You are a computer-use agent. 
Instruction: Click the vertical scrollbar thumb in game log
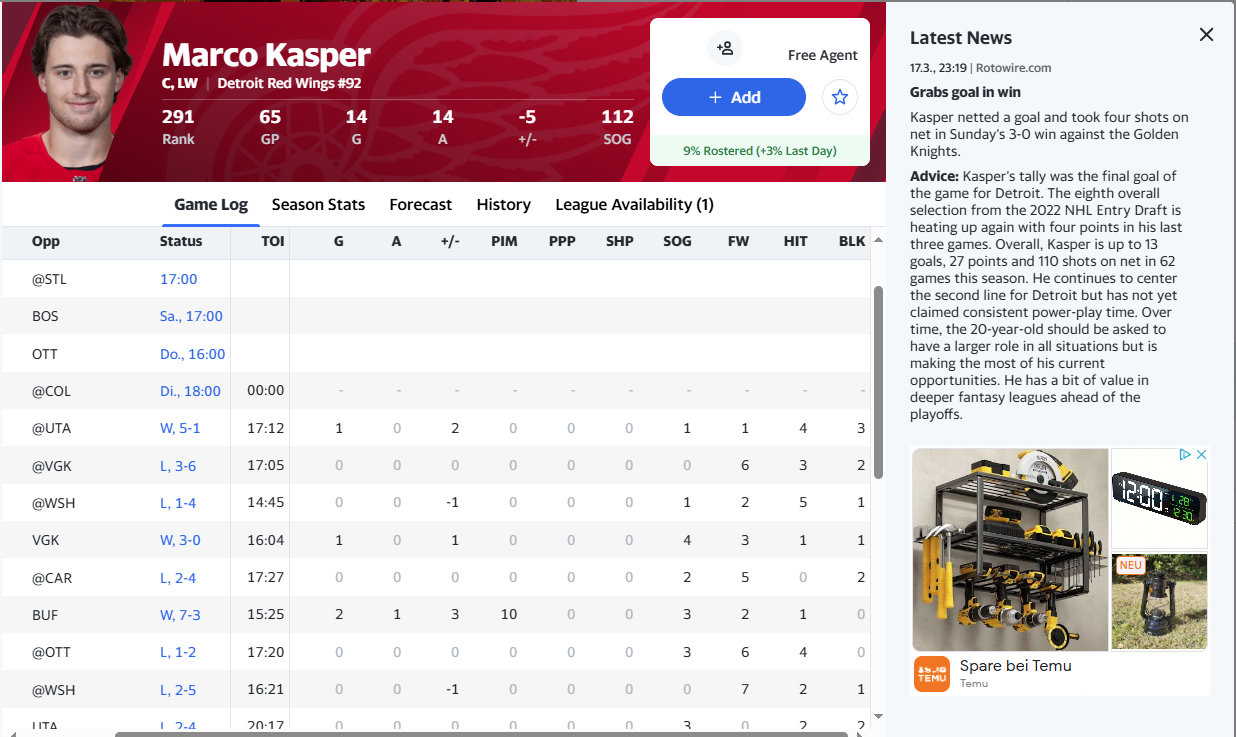[x=878, y=380]
